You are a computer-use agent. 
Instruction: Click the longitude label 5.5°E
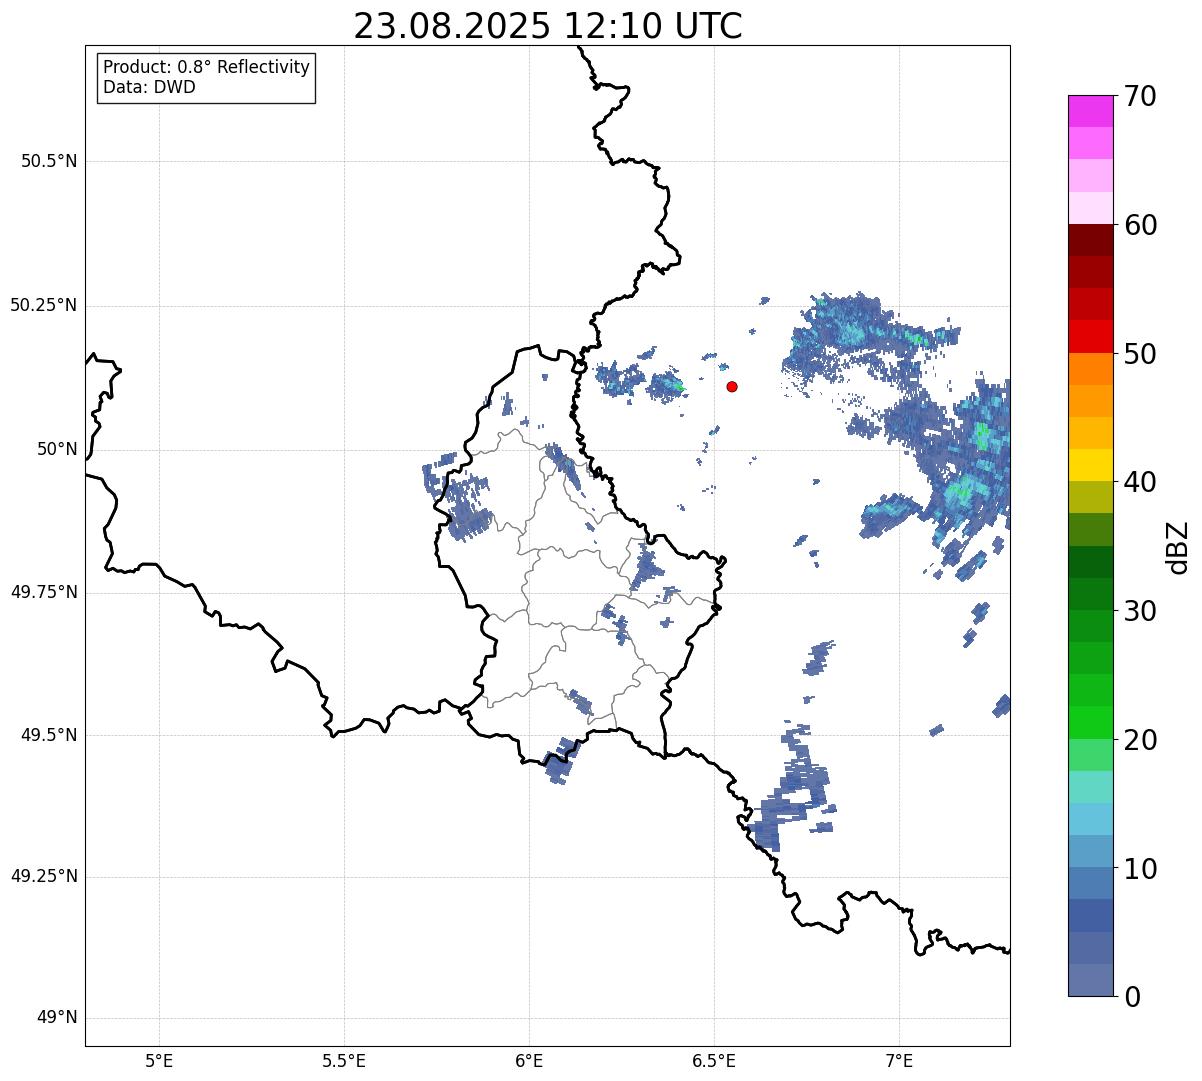tap(344, 1060)
